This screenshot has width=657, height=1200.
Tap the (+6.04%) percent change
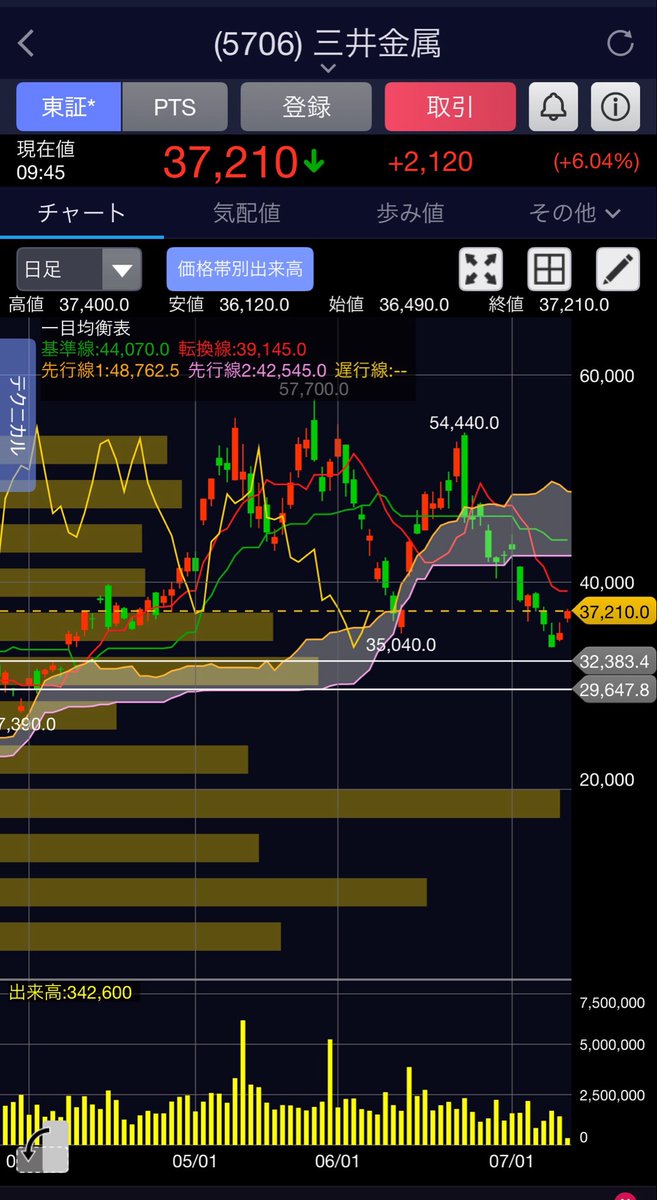click(x=595, y=162)
